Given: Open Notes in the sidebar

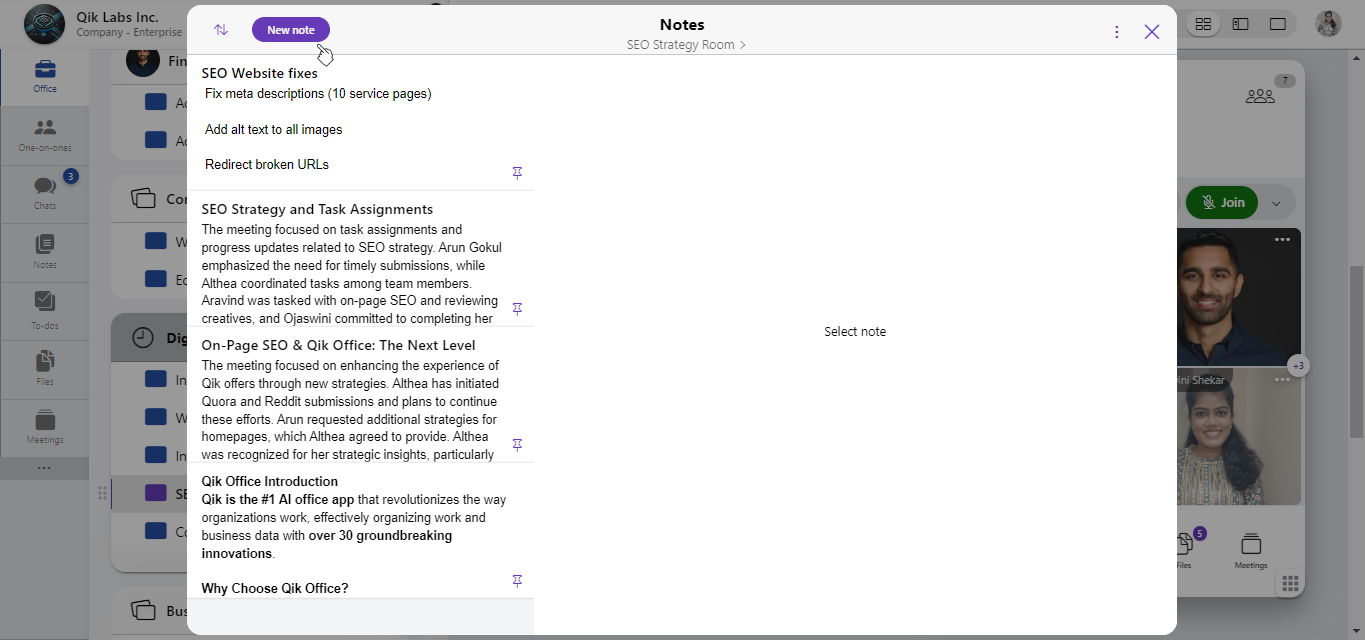Looking at the screenshot, I should pyautogui.click(x=45, y=253).
